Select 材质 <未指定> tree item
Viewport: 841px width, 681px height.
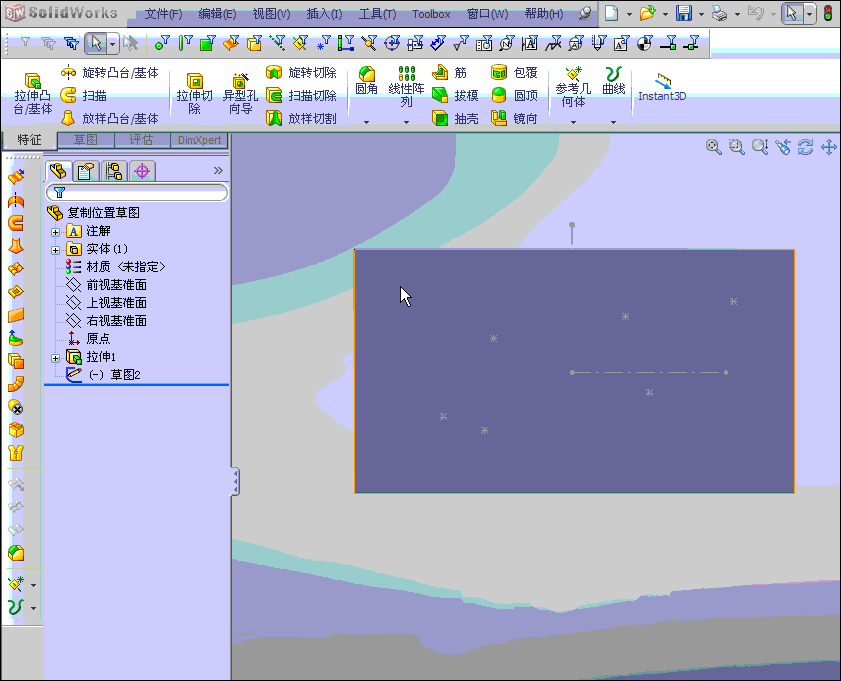[115, 267]
